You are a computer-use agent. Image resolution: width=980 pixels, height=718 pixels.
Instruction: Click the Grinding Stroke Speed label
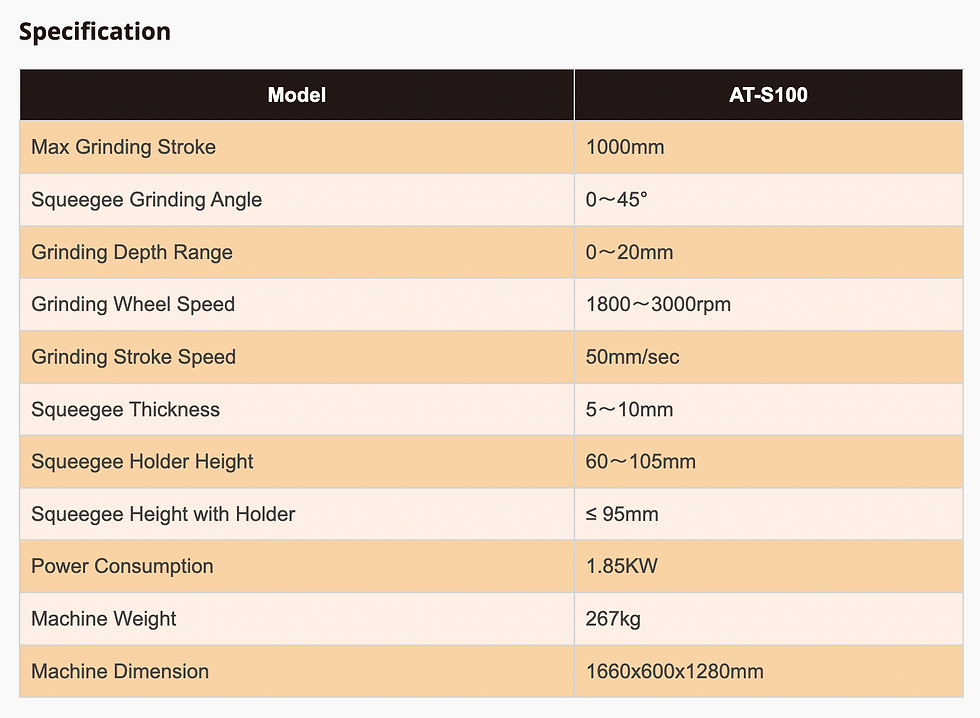[x=134, y=357]
